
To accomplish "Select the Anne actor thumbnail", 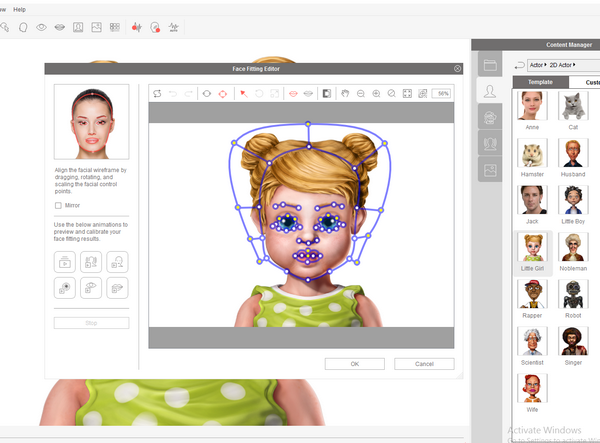I will tap(532, 106).
